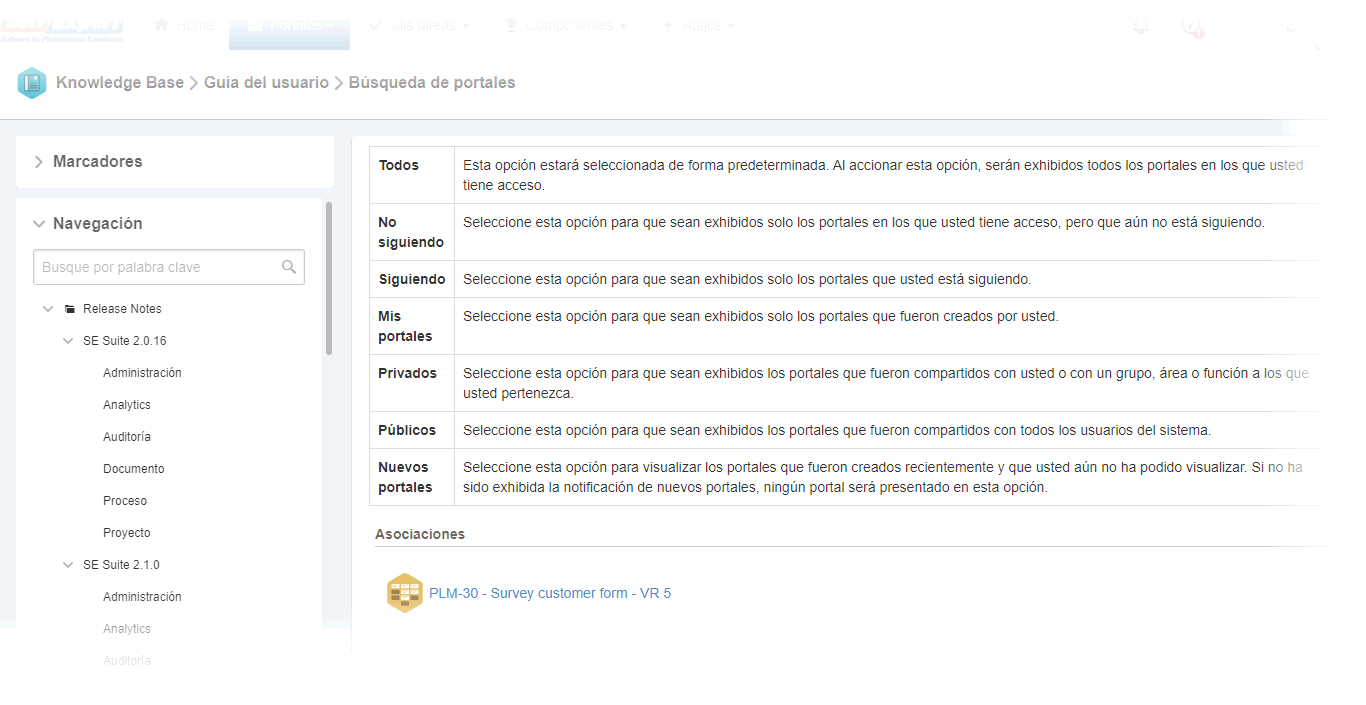Viewport: 1366px width, 705px height.
Task: Collapse the SE Suite 2.1.0 node
Action: coord(68,565)
